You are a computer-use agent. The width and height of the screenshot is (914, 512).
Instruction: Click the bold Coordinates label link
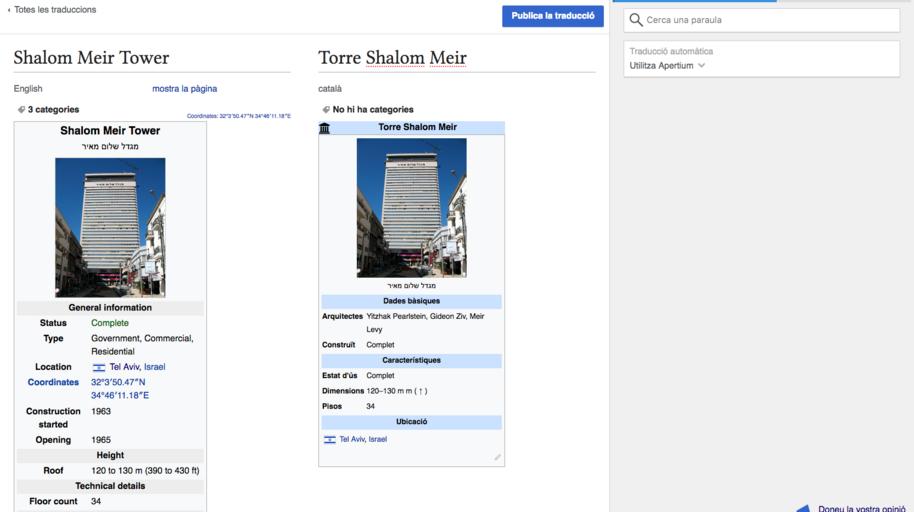coord(53,382)
